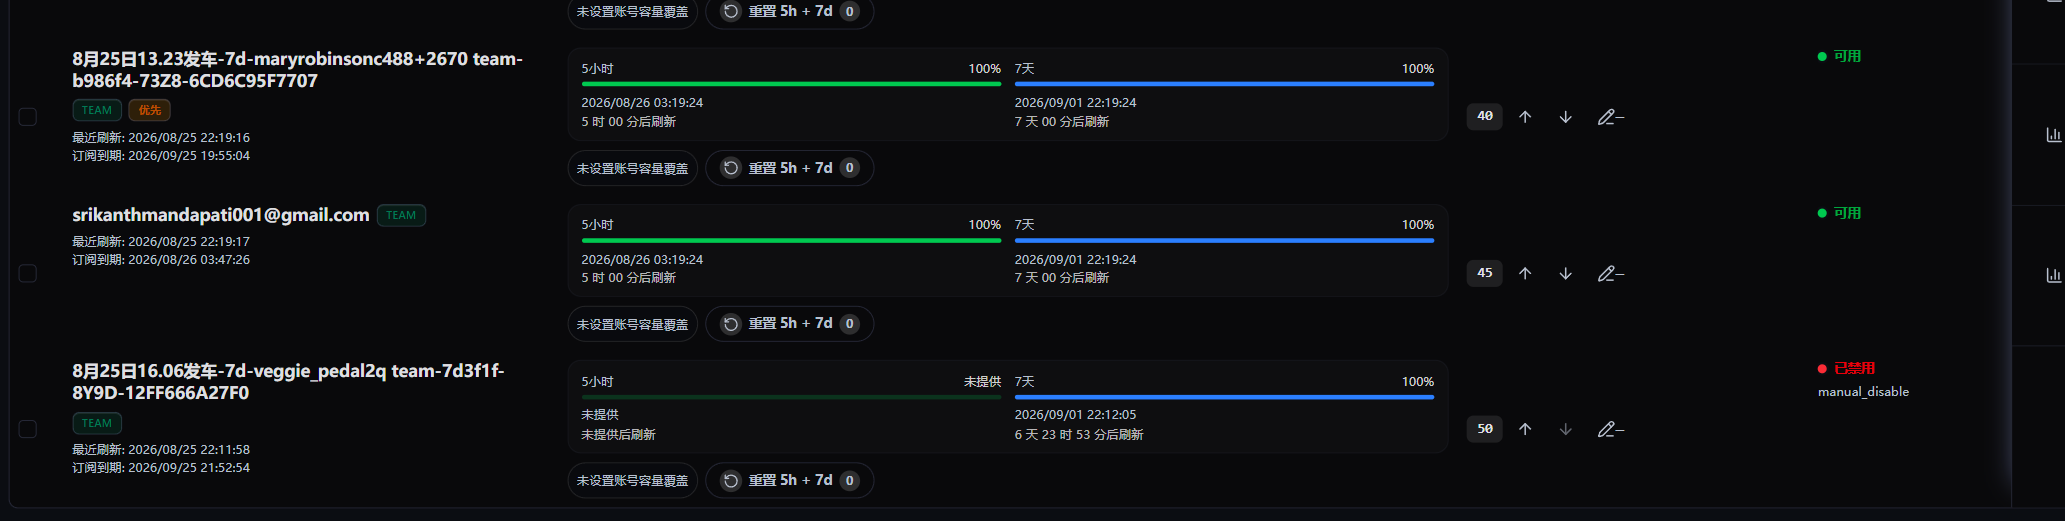This screenshot has height=521, width=2065.
Task: Select checkbox for veggie_pedal2q account
Action: coord(28,429)
